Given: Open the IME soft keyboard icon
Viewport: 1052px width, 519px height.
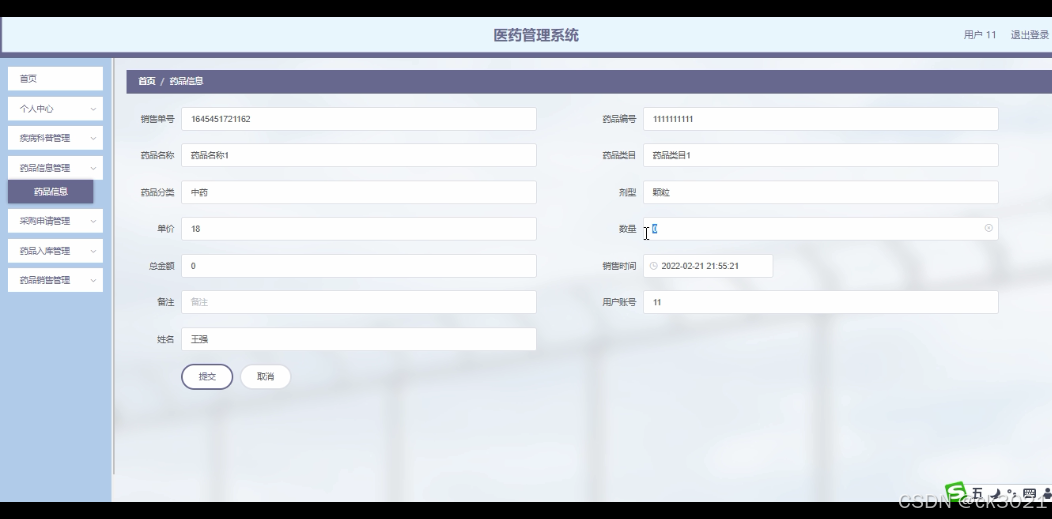Looking at the screenshot, I should pos(1029,494).
